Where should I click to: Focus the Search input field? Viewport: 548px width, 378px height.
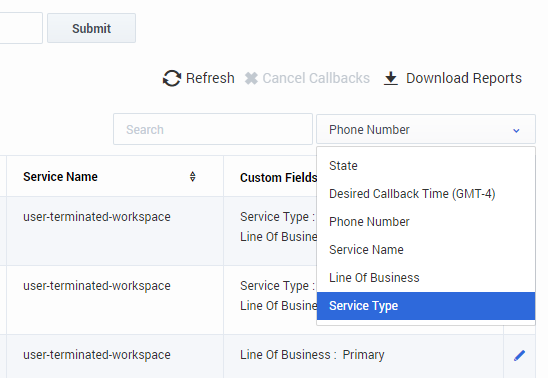coord(213,129)
